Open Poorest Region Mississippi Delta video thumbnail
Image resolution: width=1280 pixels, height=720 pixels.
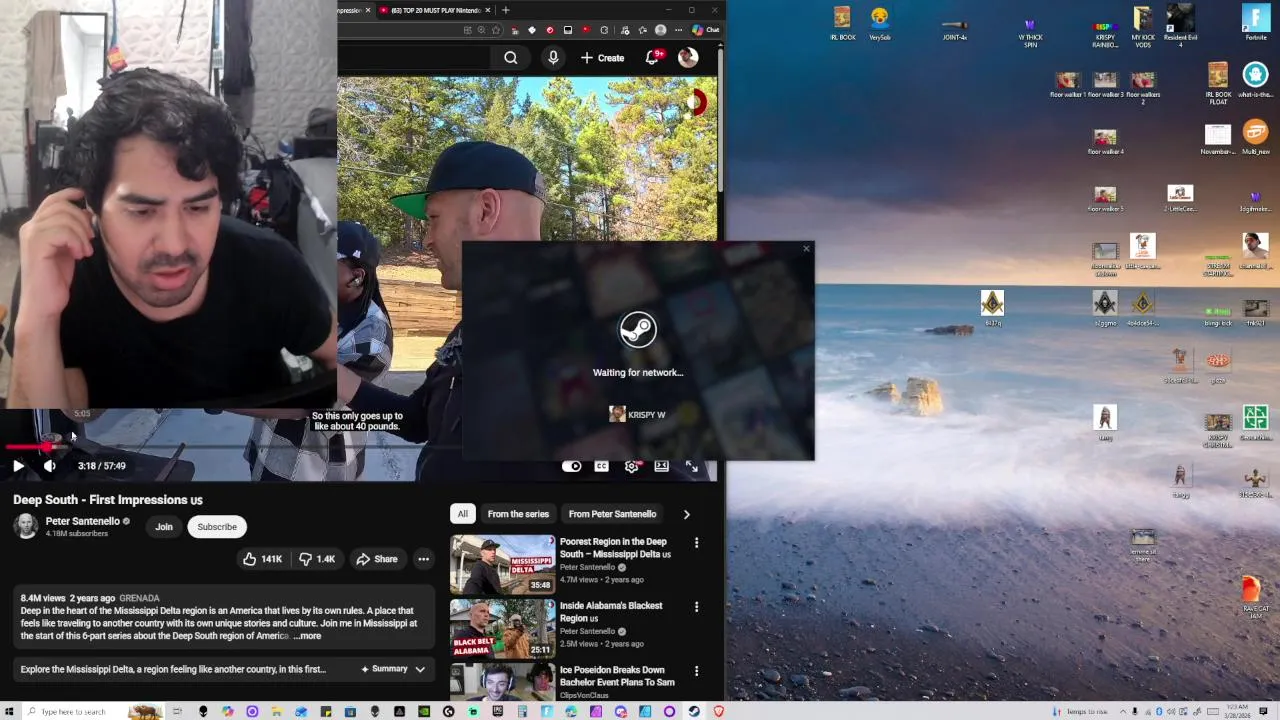coord(502,565)
